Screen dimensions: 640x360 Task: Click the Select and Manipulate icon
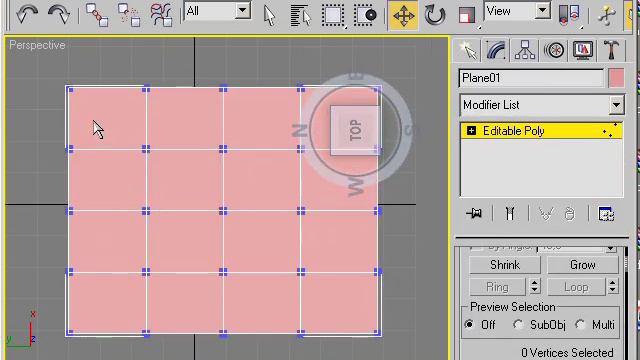pyautogui.click(x=607, y=16)
